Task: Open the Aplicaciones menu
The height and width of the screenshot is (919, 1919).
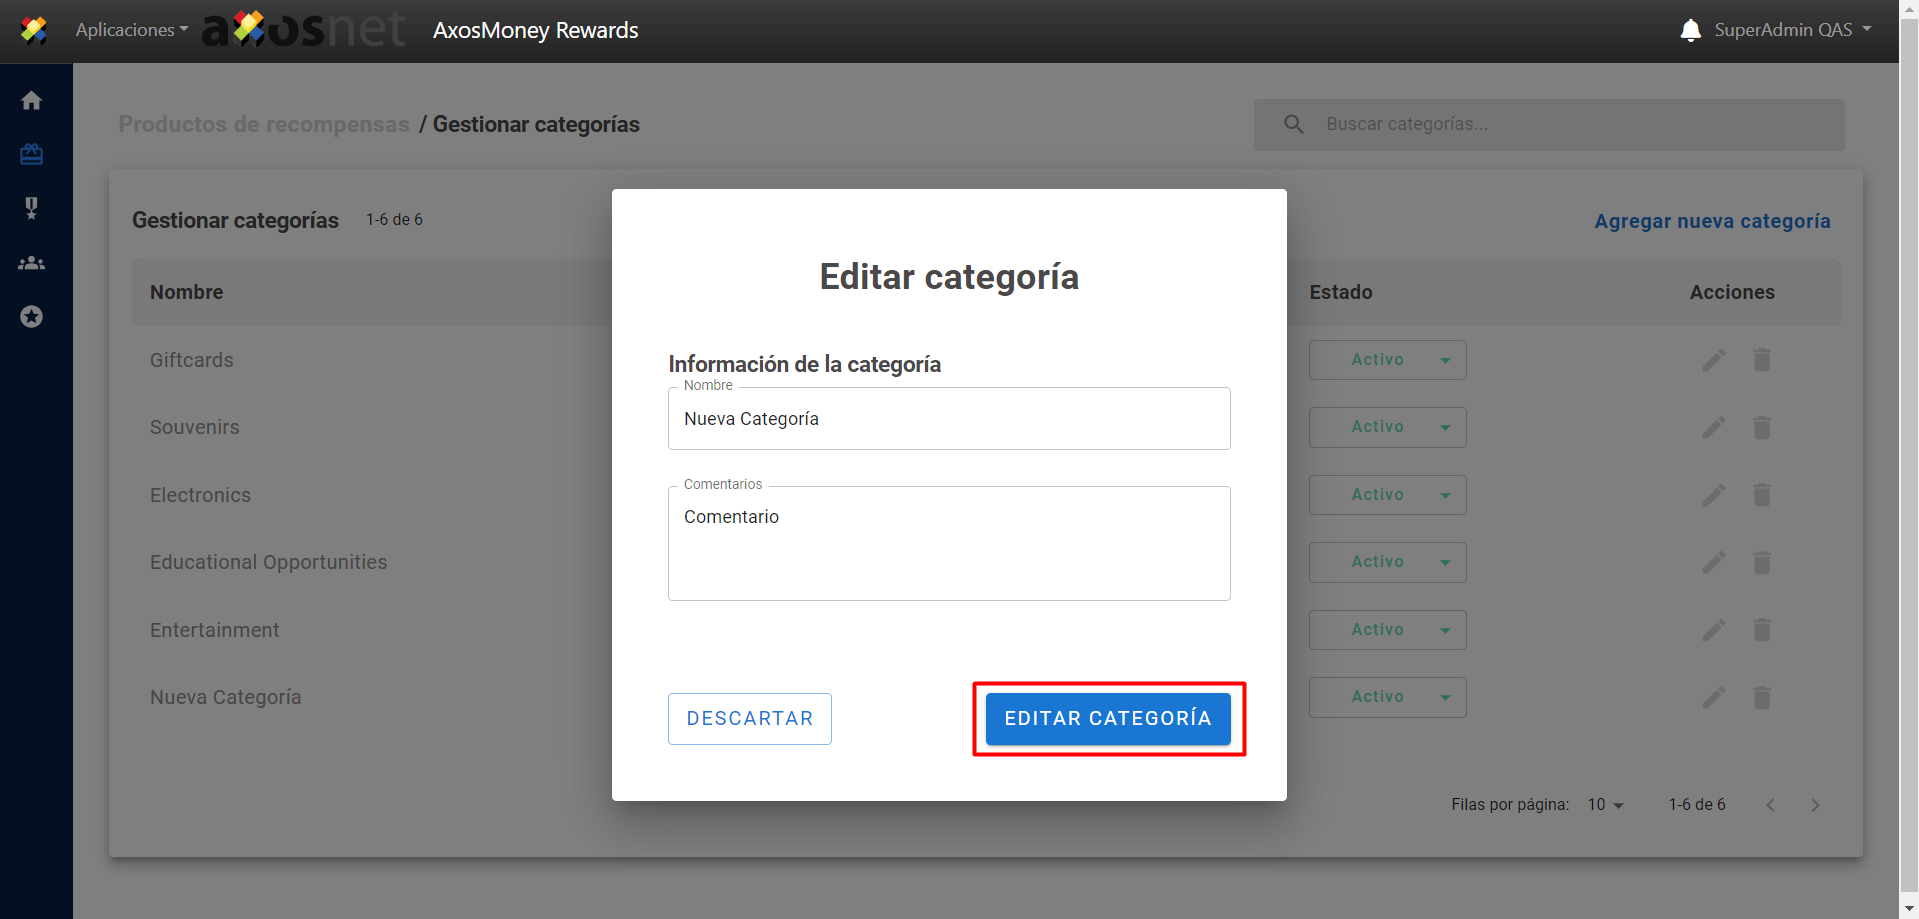Action: coord(131,30)
